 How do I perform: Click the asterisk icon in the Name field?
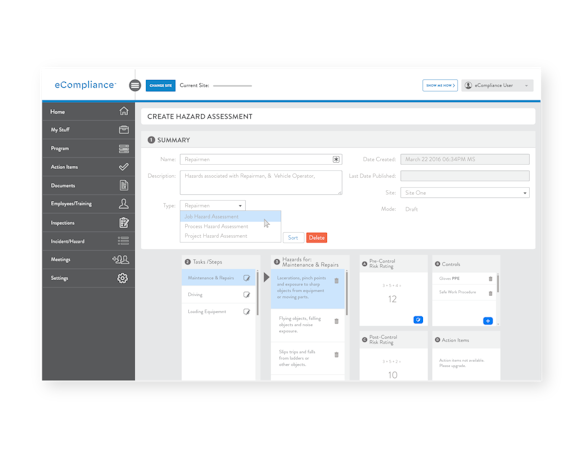click(336, 159)
